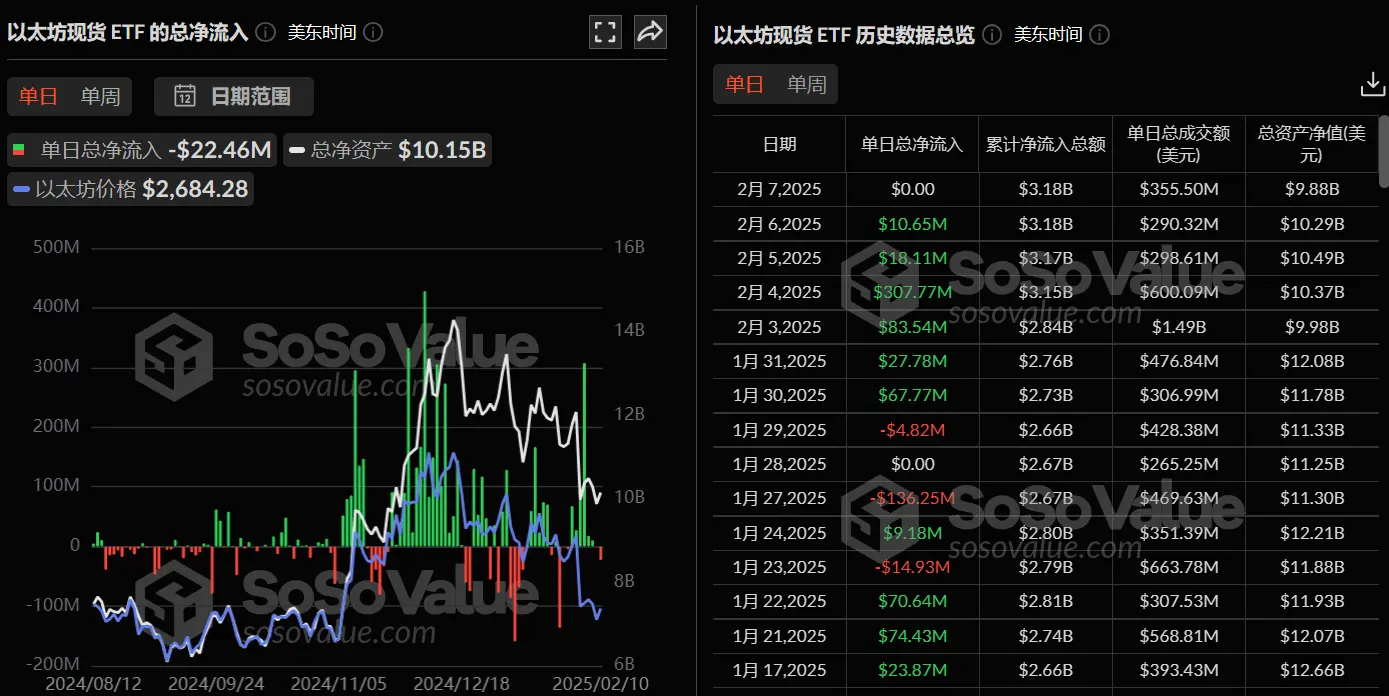Click the $23.87M net inflow value
The width and height of the screenshot is (1389, 696).
tap(912, 670)
